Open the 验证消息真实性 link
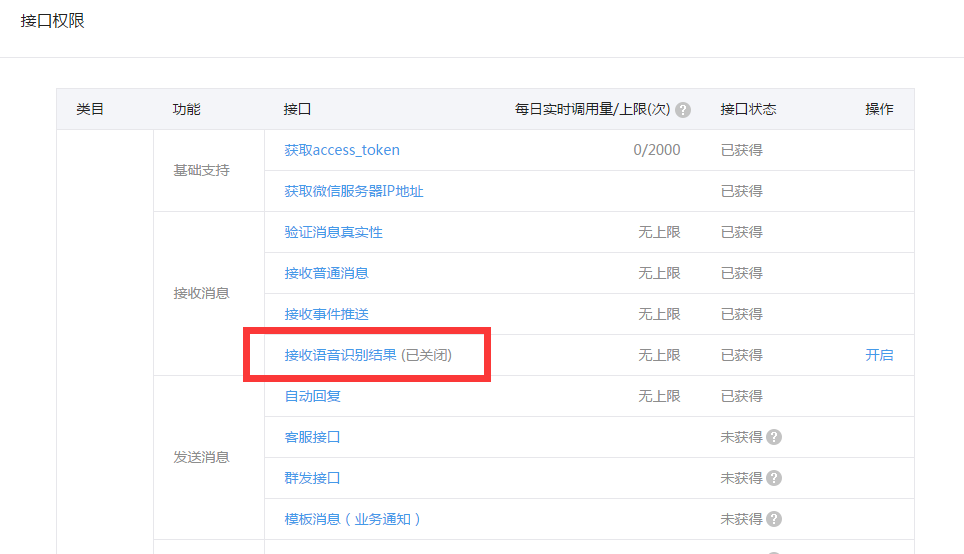This screenshot has height=554, width=964. point(333,232)
